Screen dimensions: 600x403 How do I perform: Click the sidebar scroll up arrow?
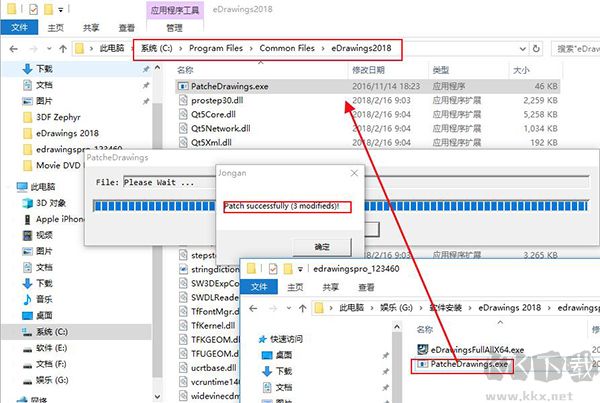158,68
